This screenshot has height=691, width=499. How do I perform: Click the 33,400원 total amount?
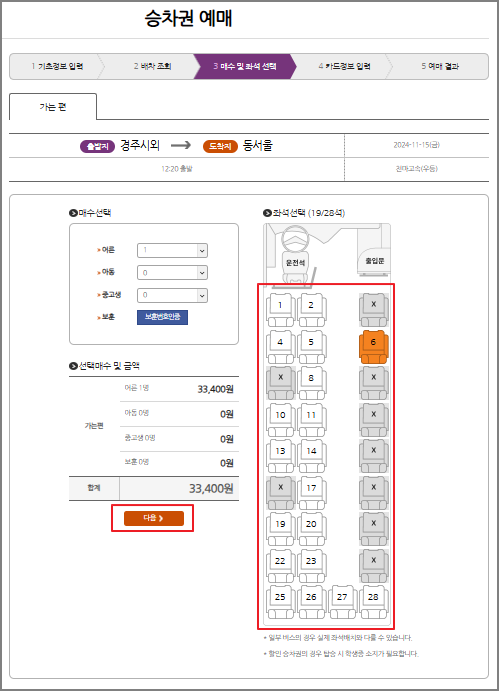[x=211, y=489]
